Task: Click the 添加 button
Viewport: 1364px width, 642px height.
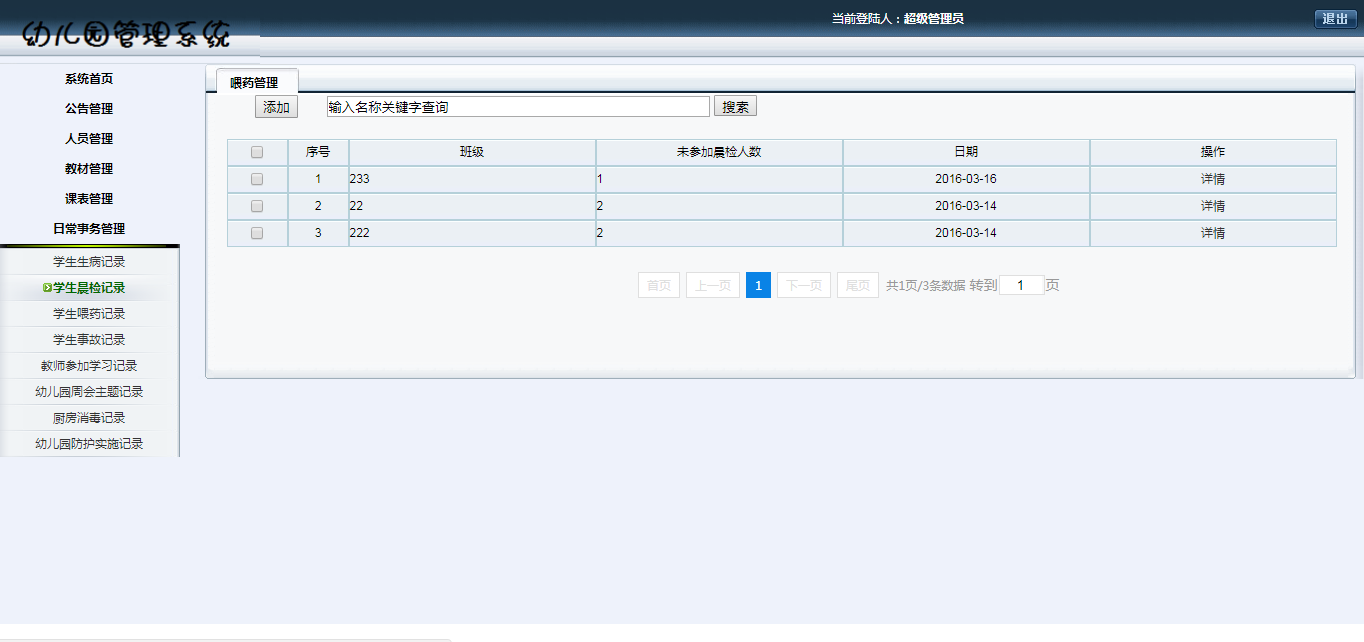Action: click(276, 107)
